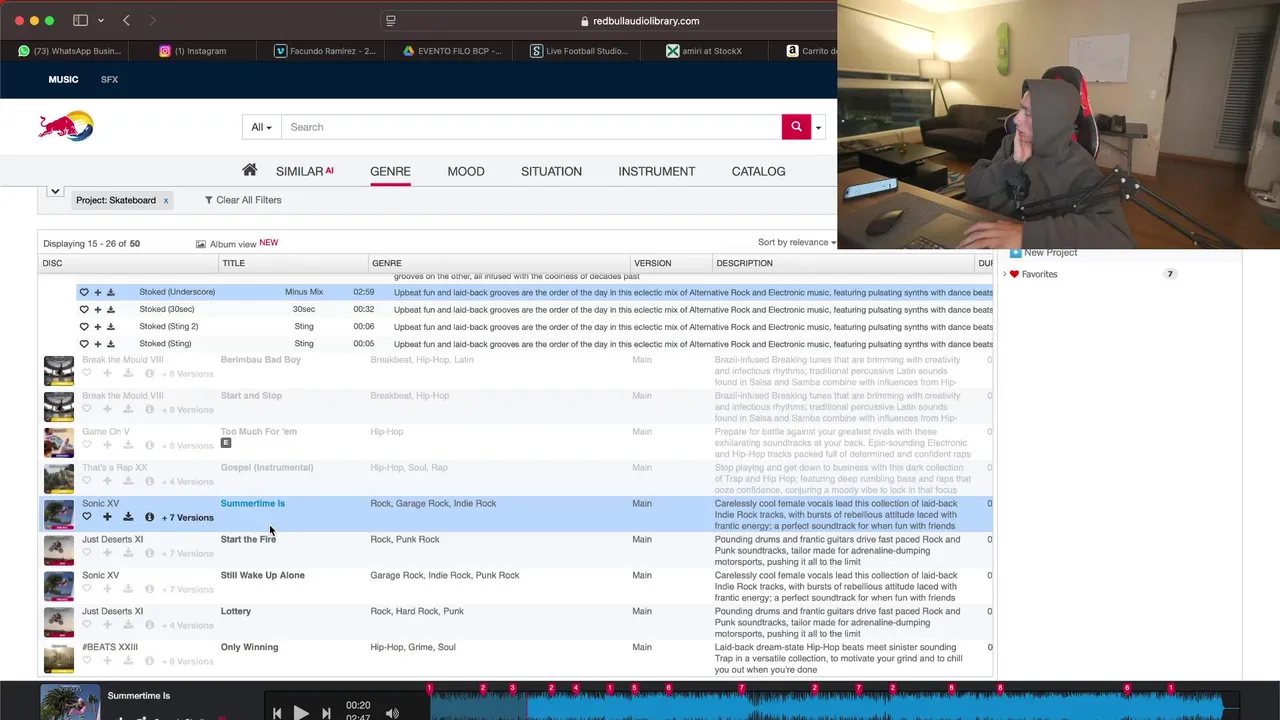Favorite the Start the Fire track

pyautogui.click(x=87, y=553)
